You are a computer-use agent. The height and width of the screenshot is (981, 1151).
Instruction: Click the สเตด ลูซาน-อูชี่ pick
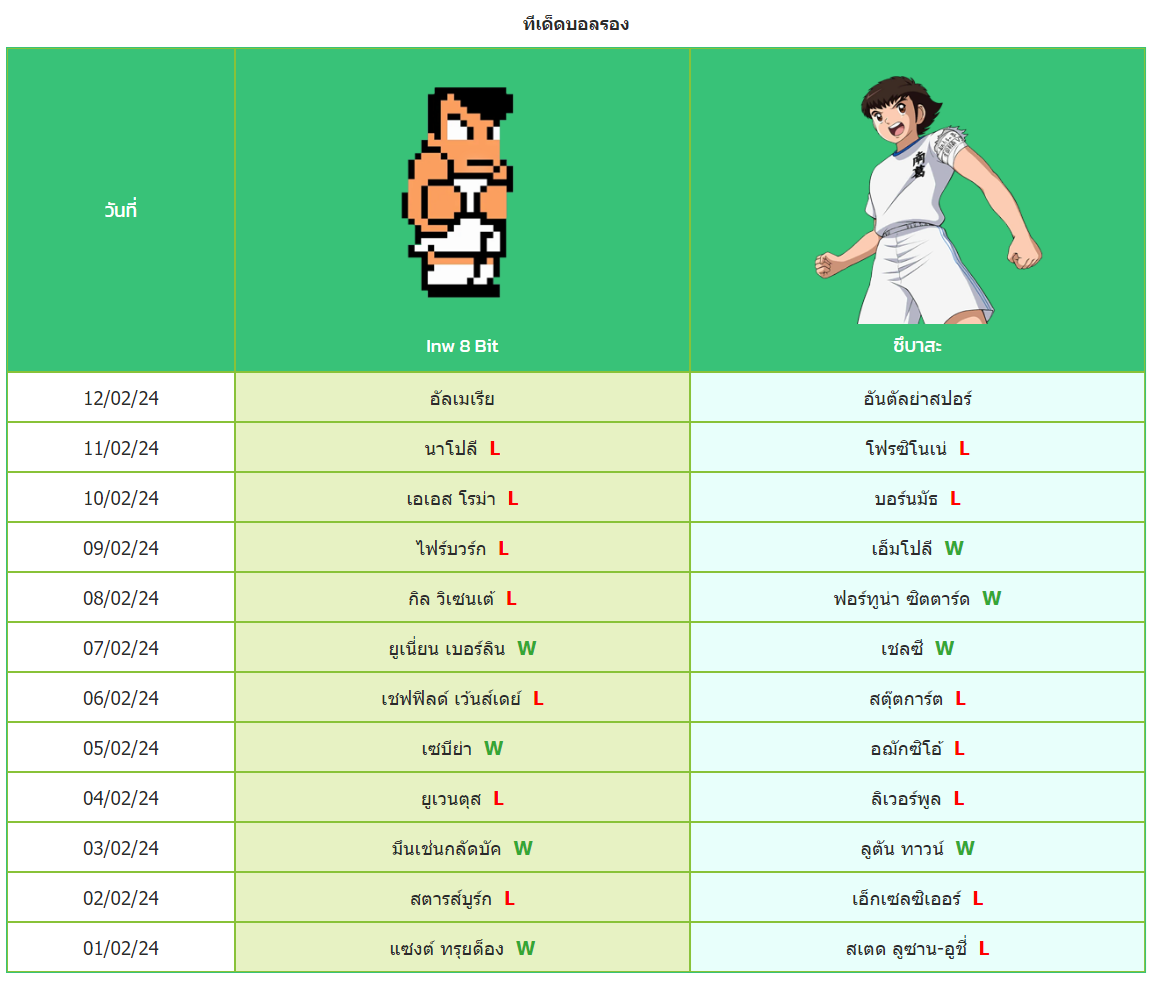coord(906,948)
